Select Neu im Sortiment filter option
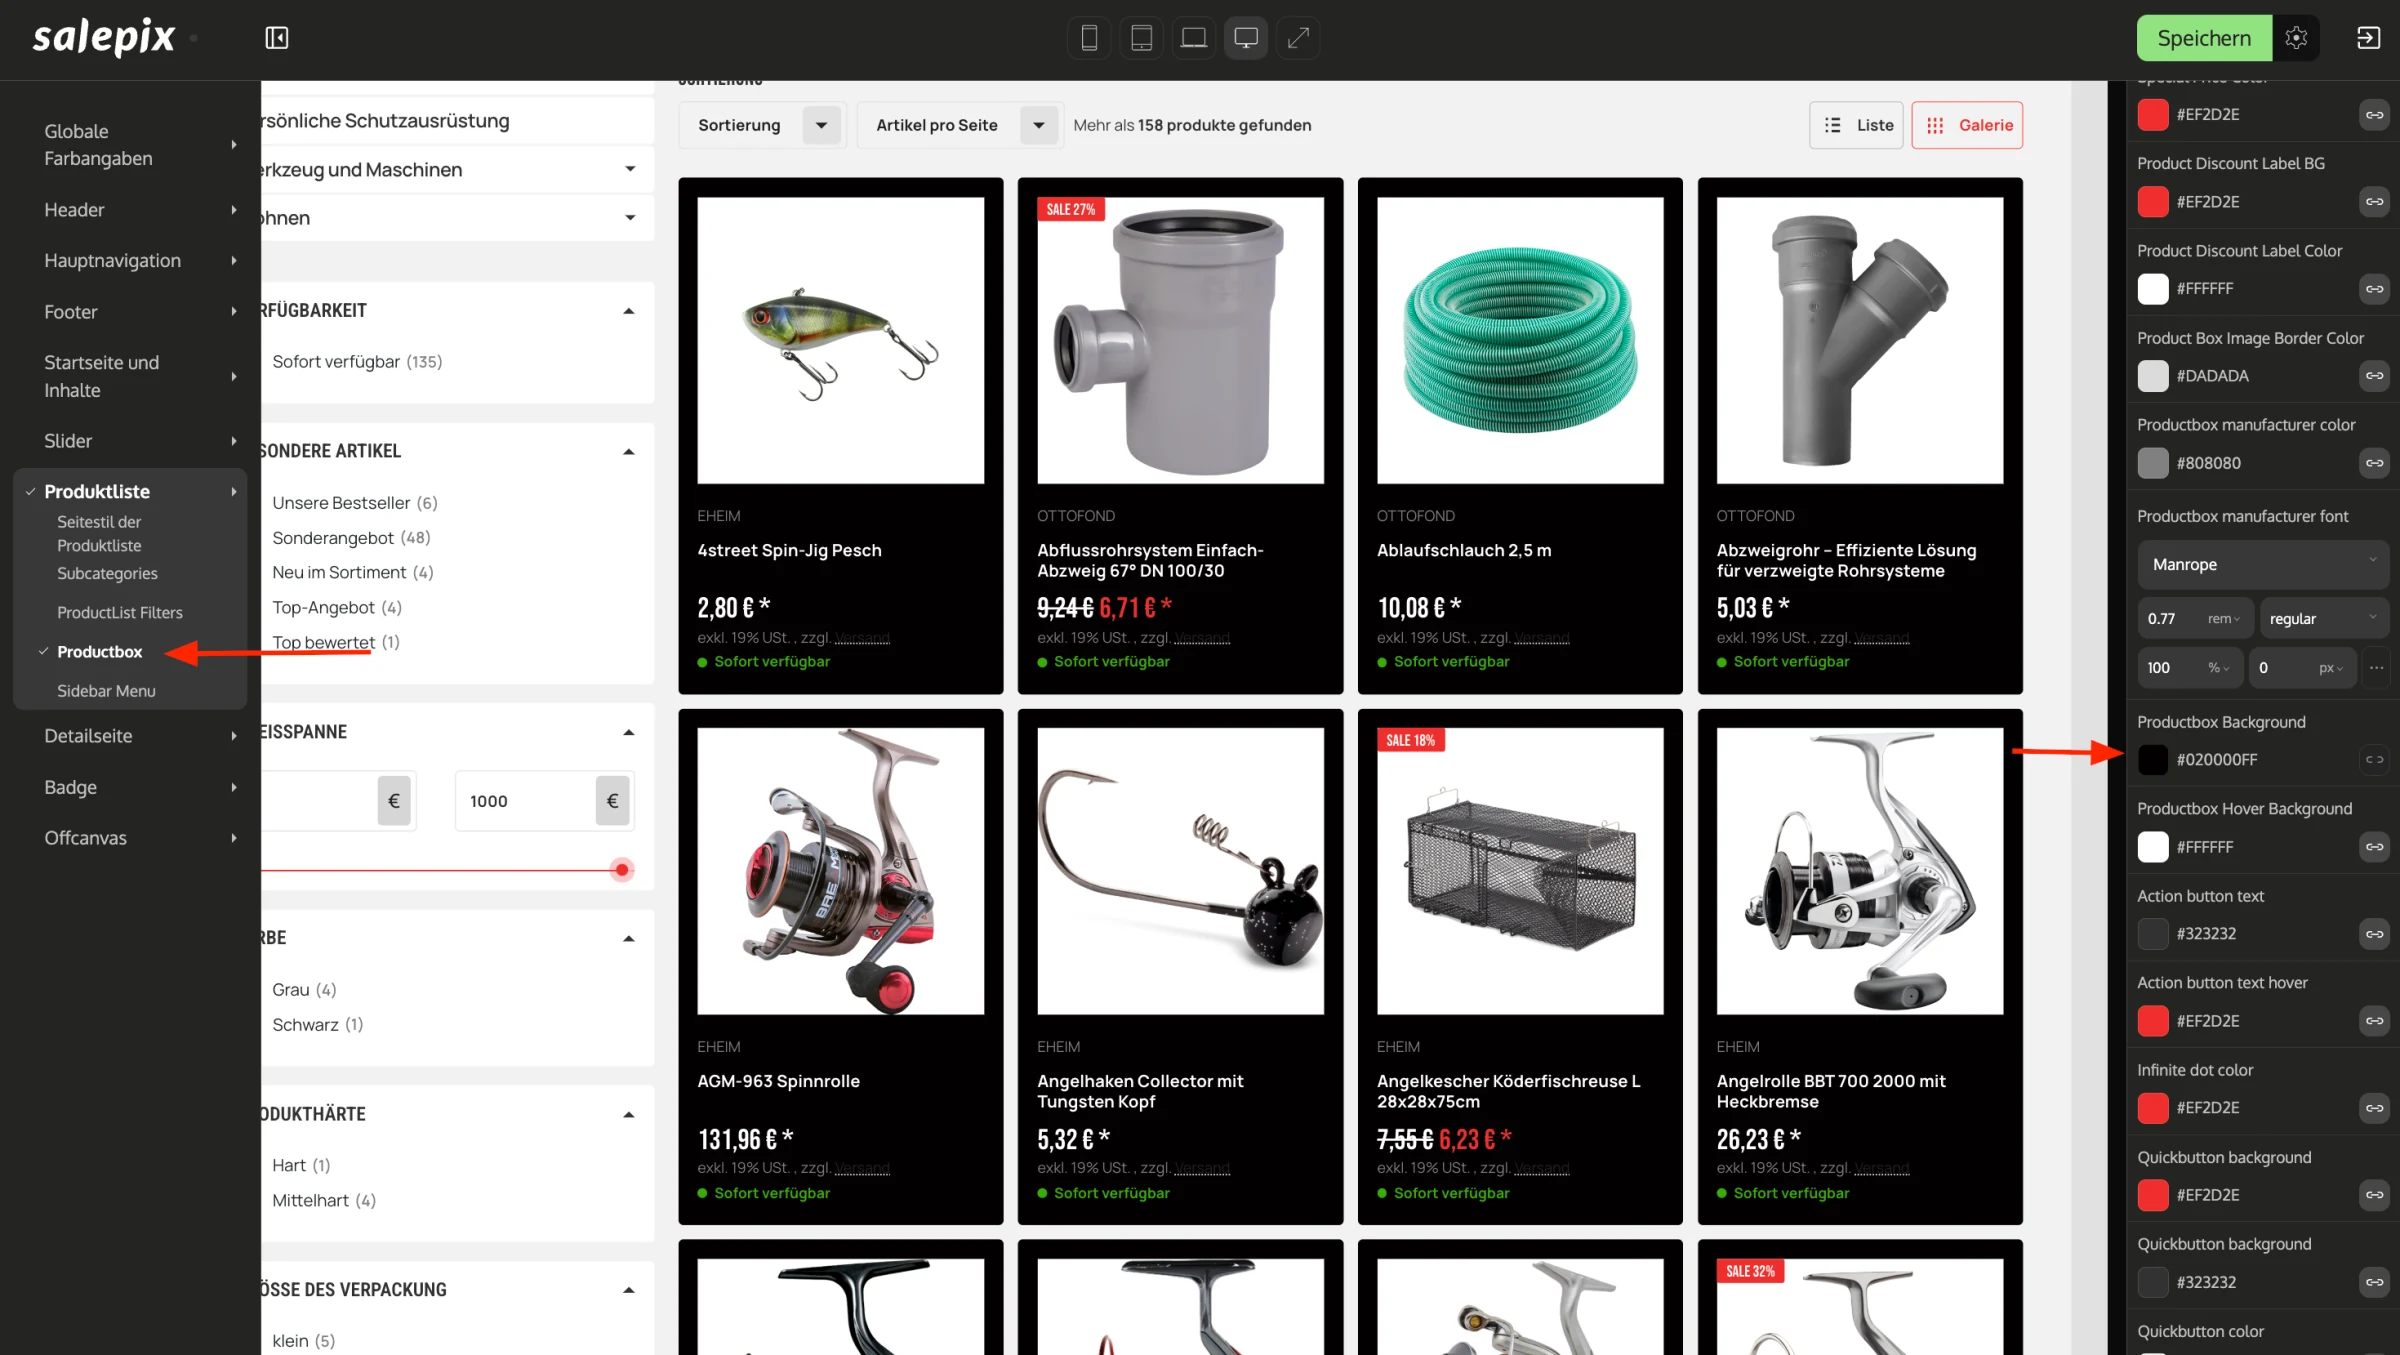Screen dimensions: 2400x1355 coord(353,573)
